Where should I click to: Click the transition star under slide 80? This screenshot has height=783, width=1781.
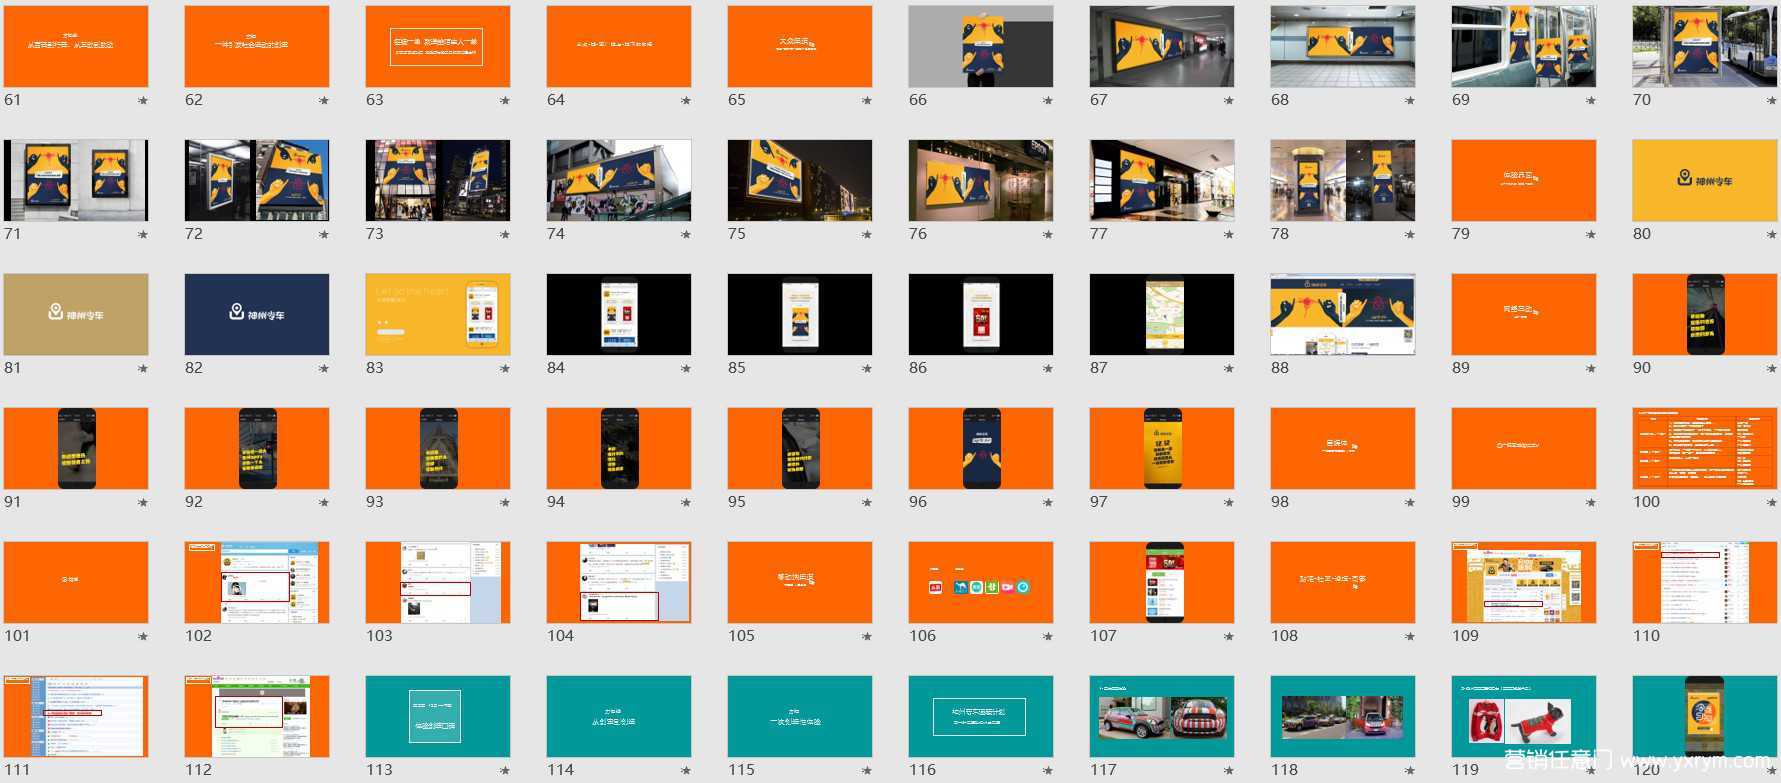pyautogui.click(x=1772, y=235)
